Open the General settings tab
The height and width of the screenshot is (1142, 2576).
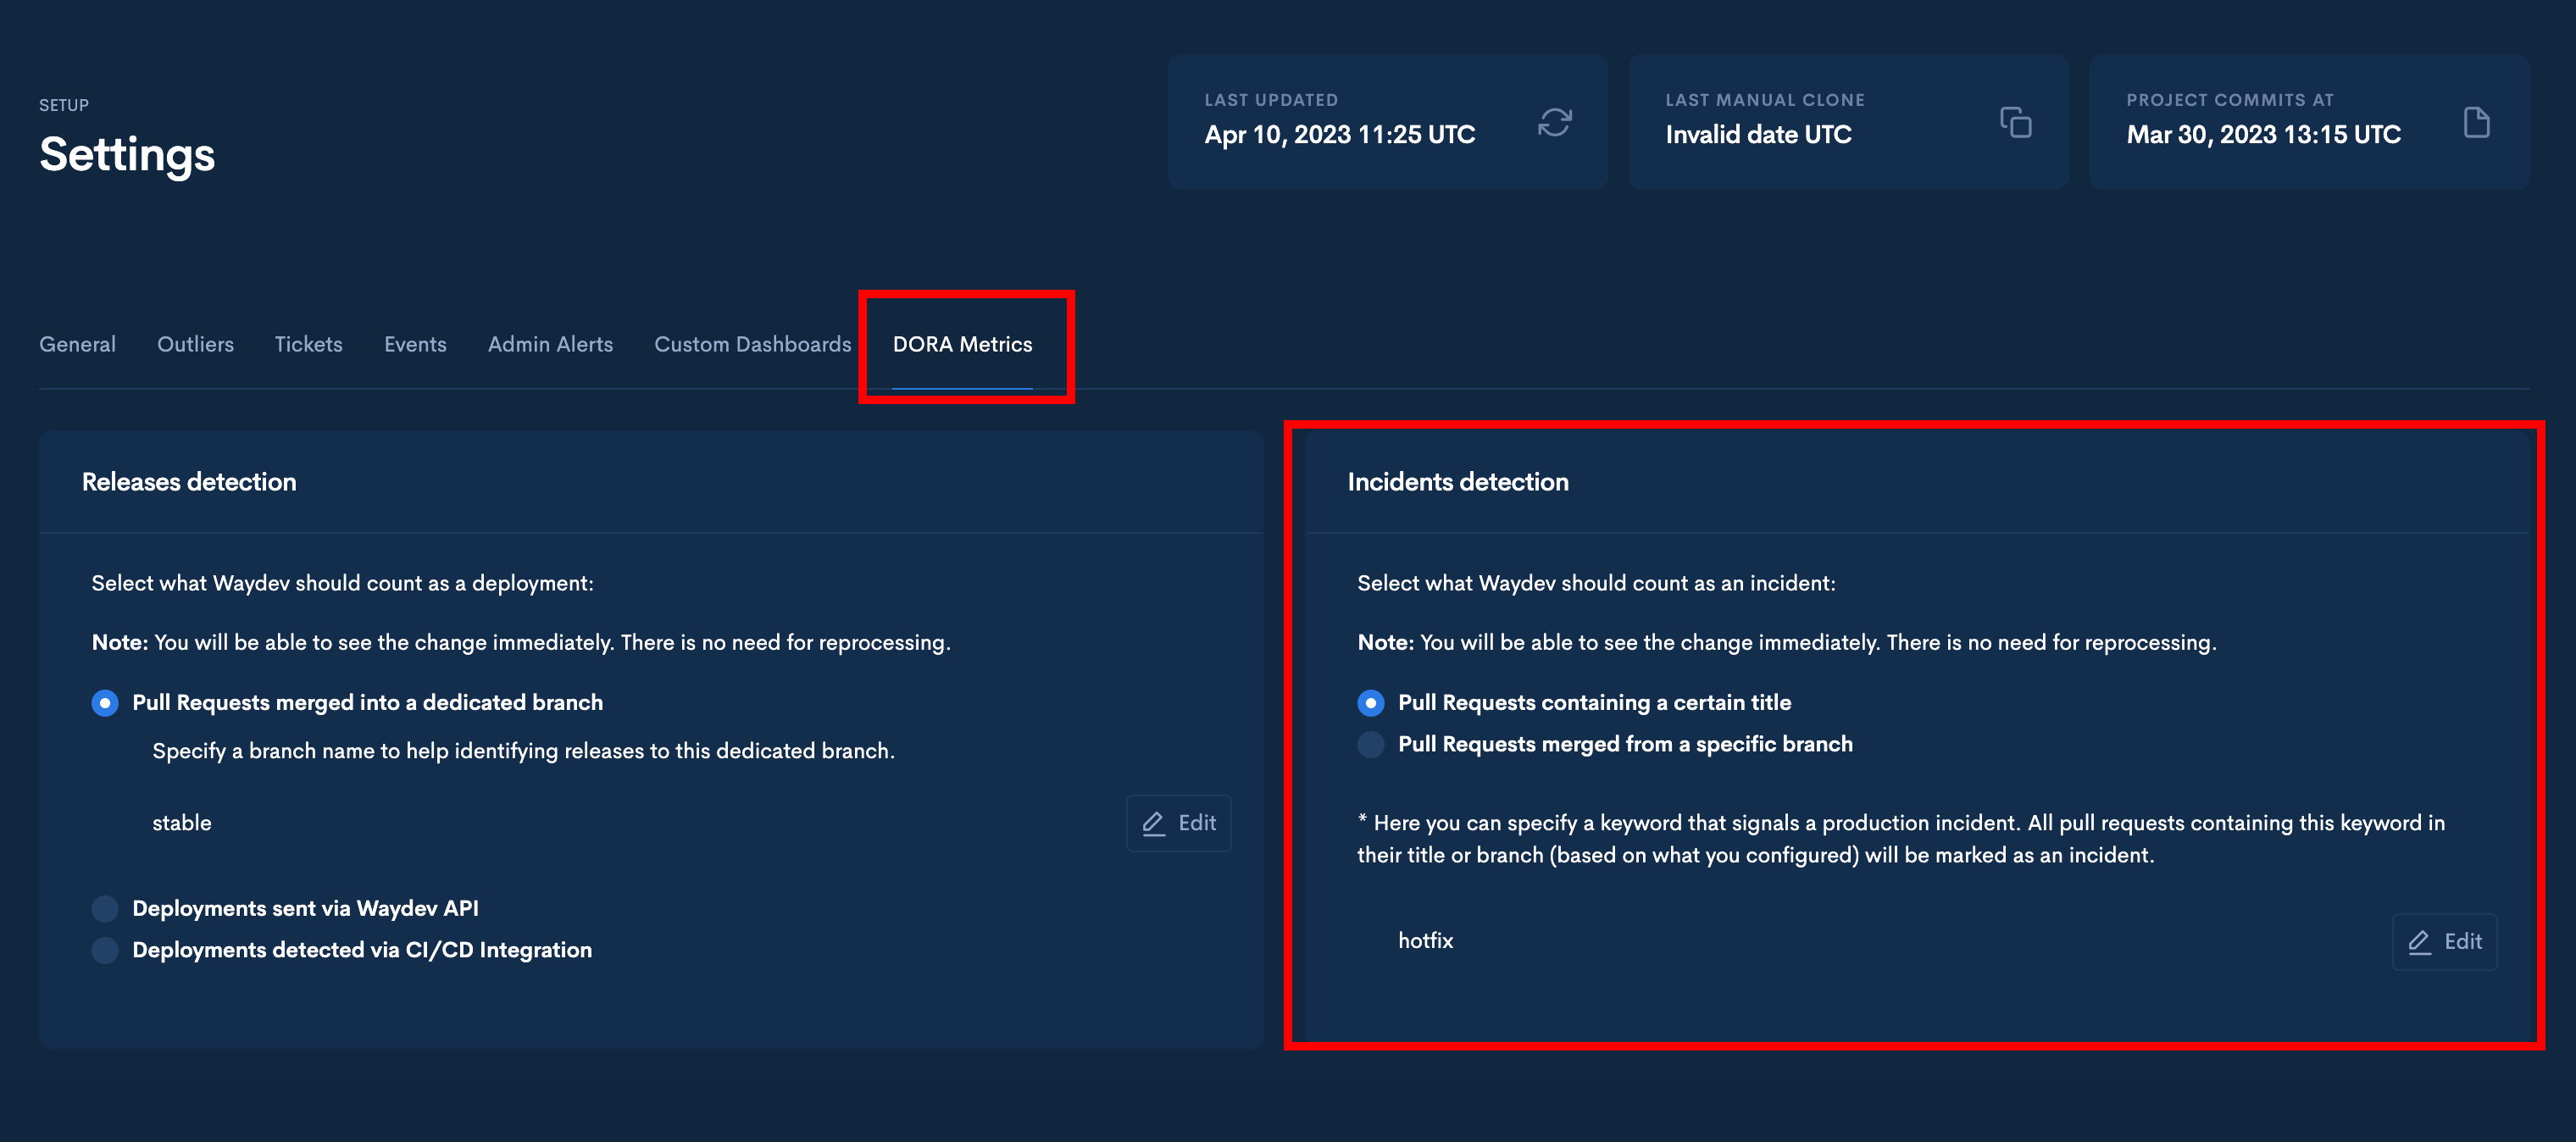(x=77, y=344)
